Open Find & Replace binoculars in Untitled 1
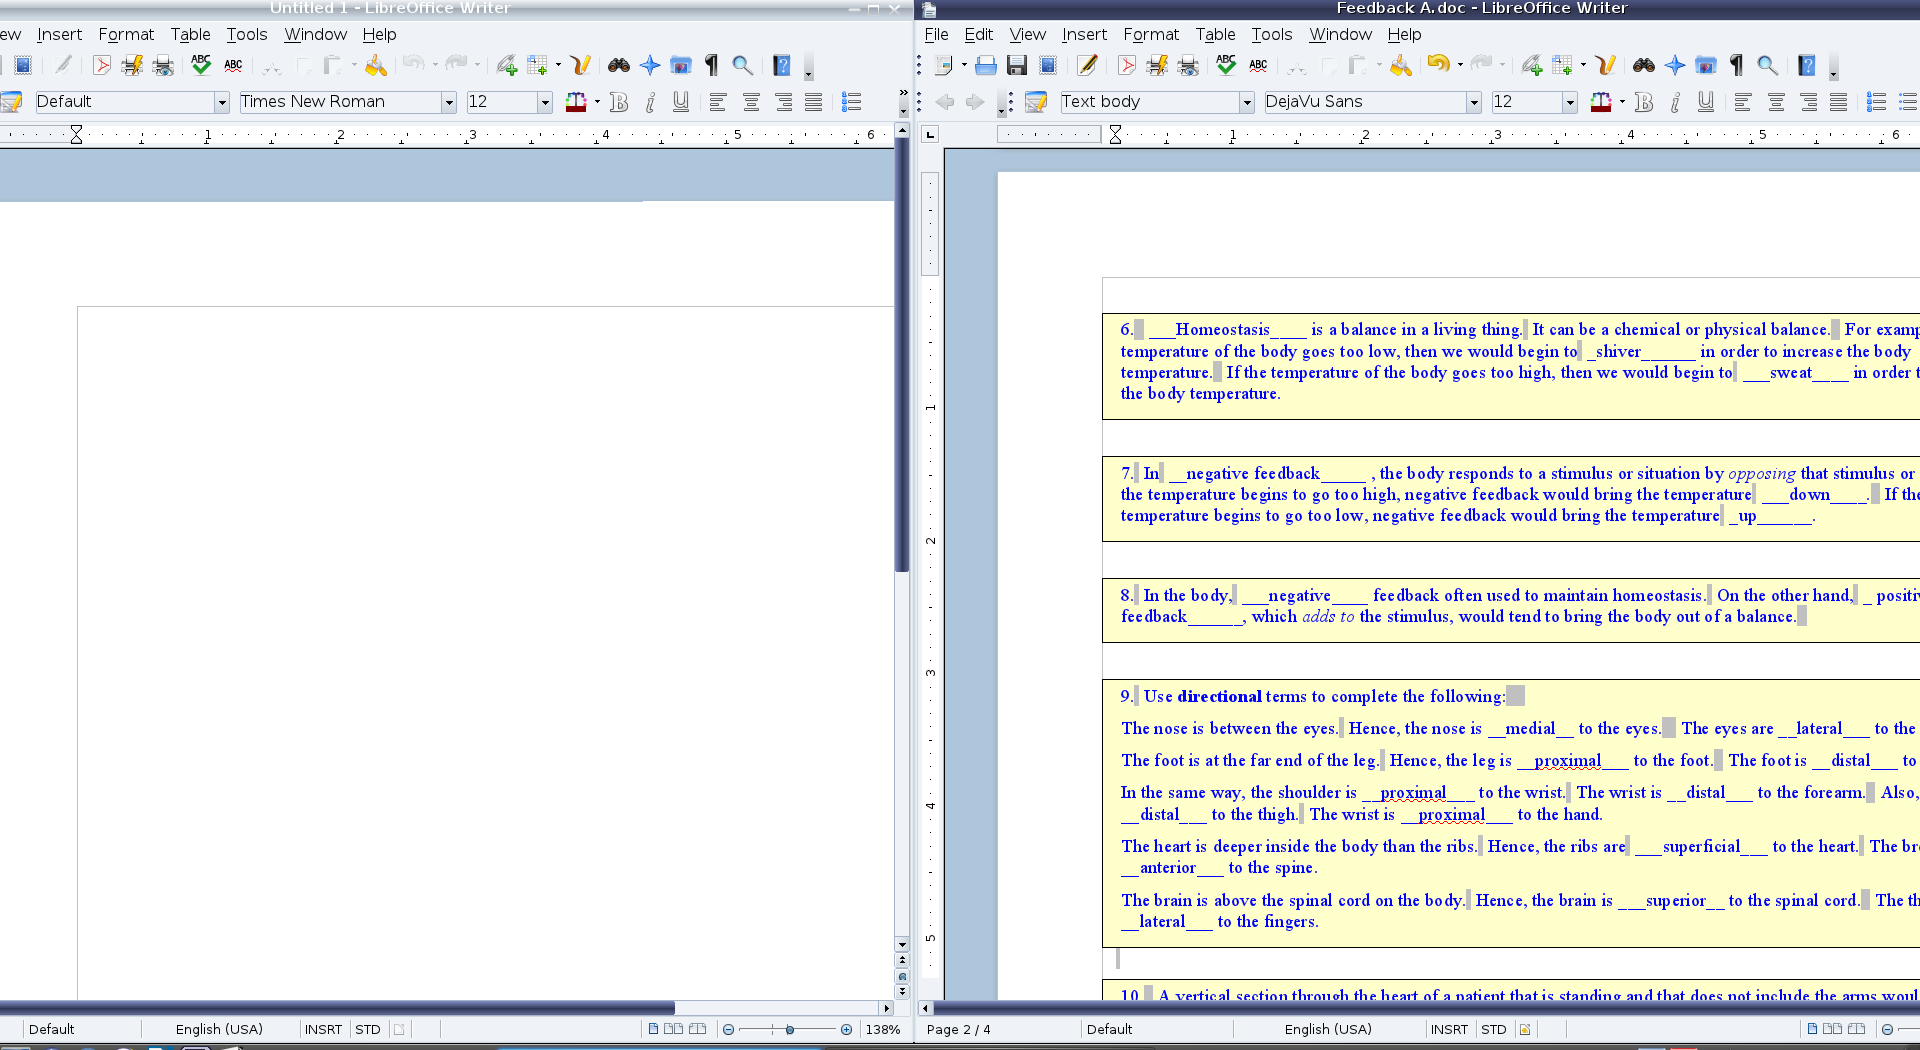The width and height of the screenshot is (1920, 1050). pos(619,65)
